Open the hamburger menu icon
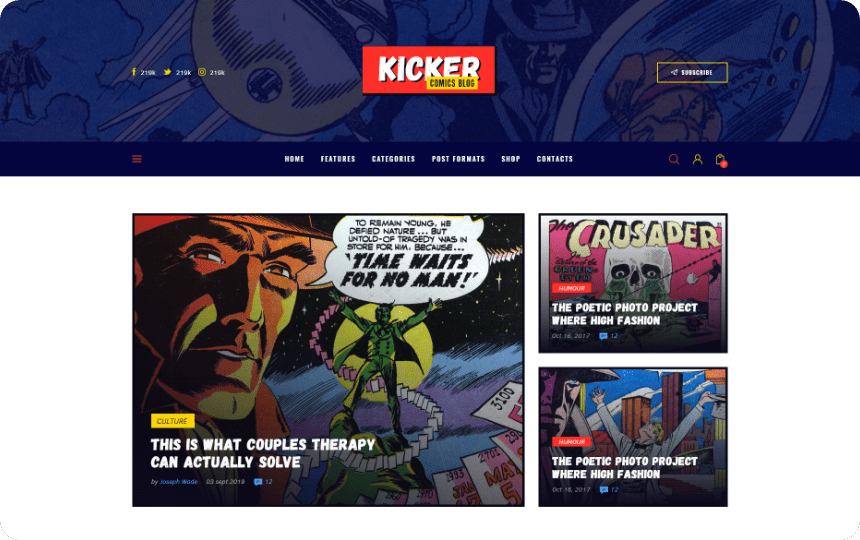 pos(137,159)
